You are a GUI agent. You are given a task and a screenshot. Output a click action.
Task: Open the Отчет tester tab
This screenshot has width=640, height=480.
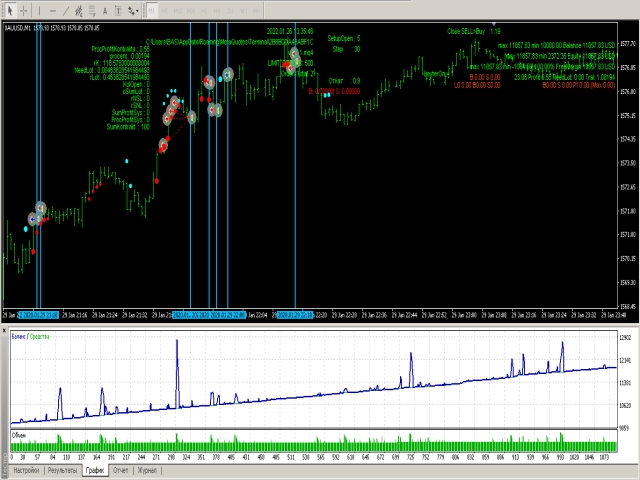pos(121,470)
